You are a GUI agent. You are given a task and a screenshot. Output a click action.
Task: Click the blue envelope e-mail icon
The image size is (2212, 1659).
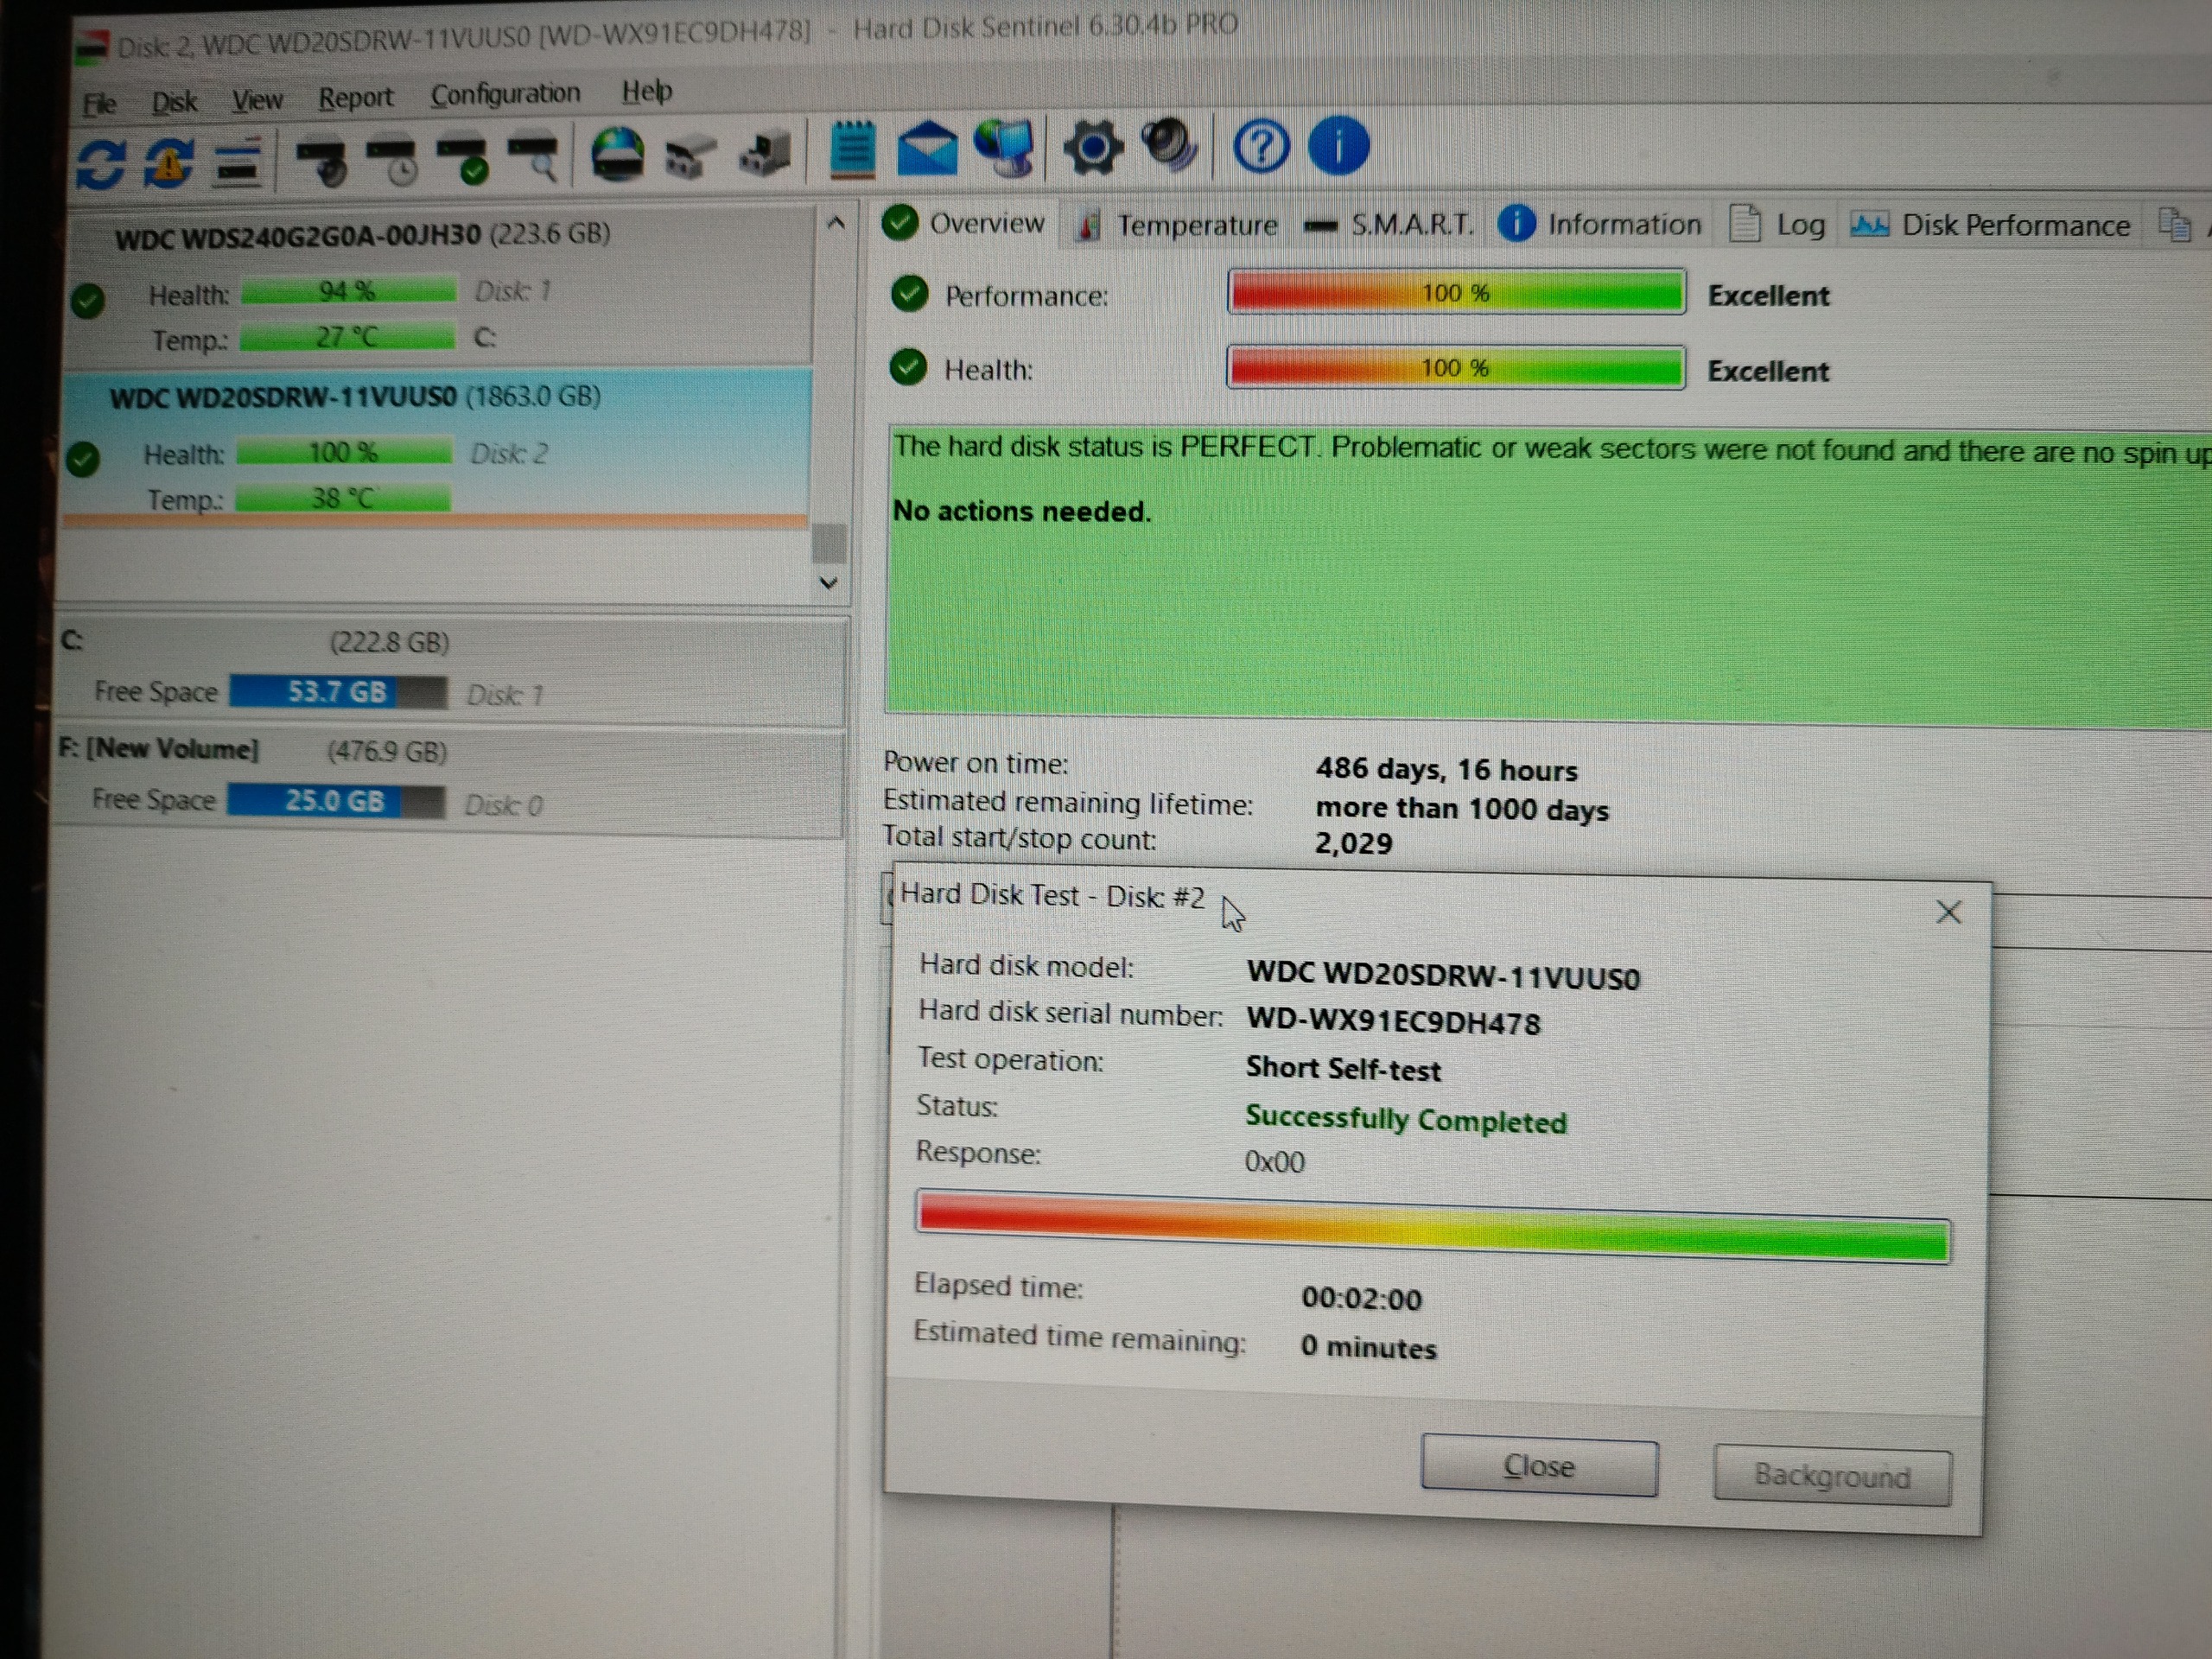(x=927, y=149)
